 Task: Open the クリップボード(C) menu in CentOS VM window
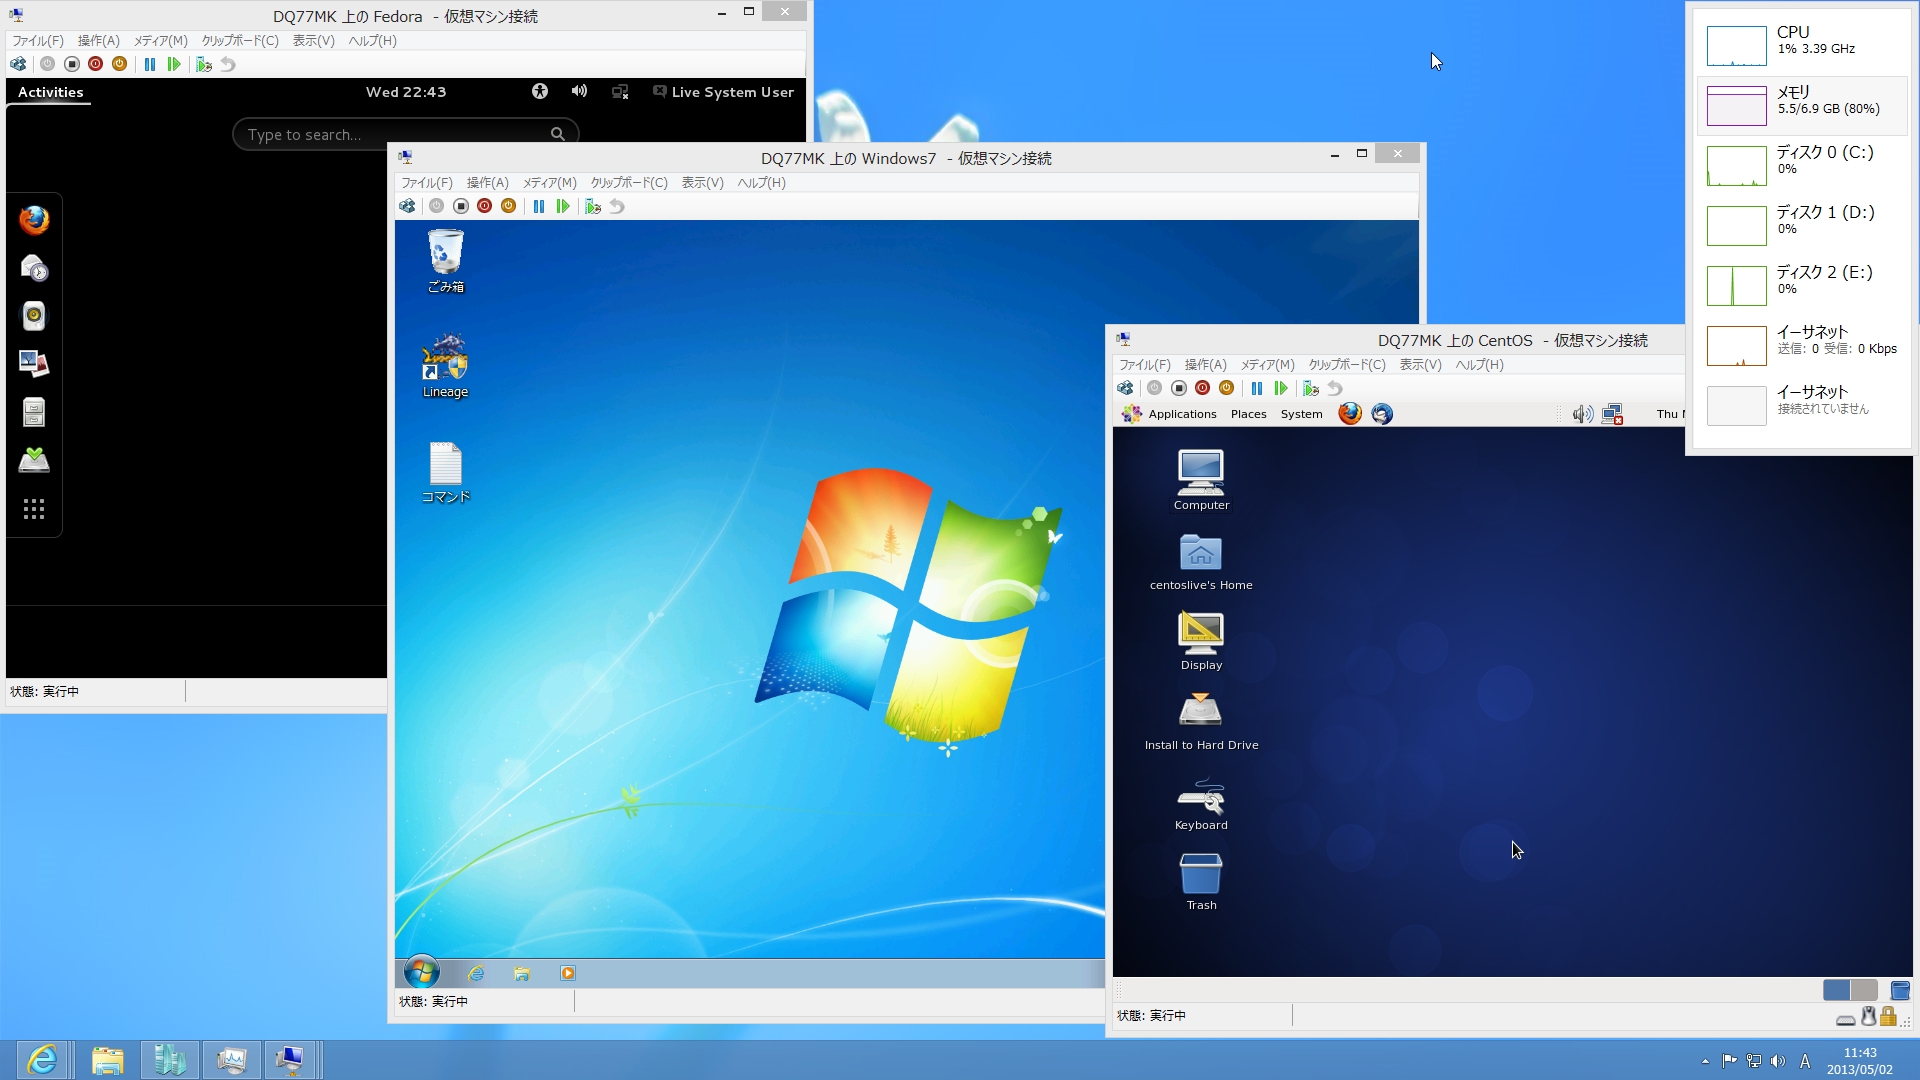1346,365
